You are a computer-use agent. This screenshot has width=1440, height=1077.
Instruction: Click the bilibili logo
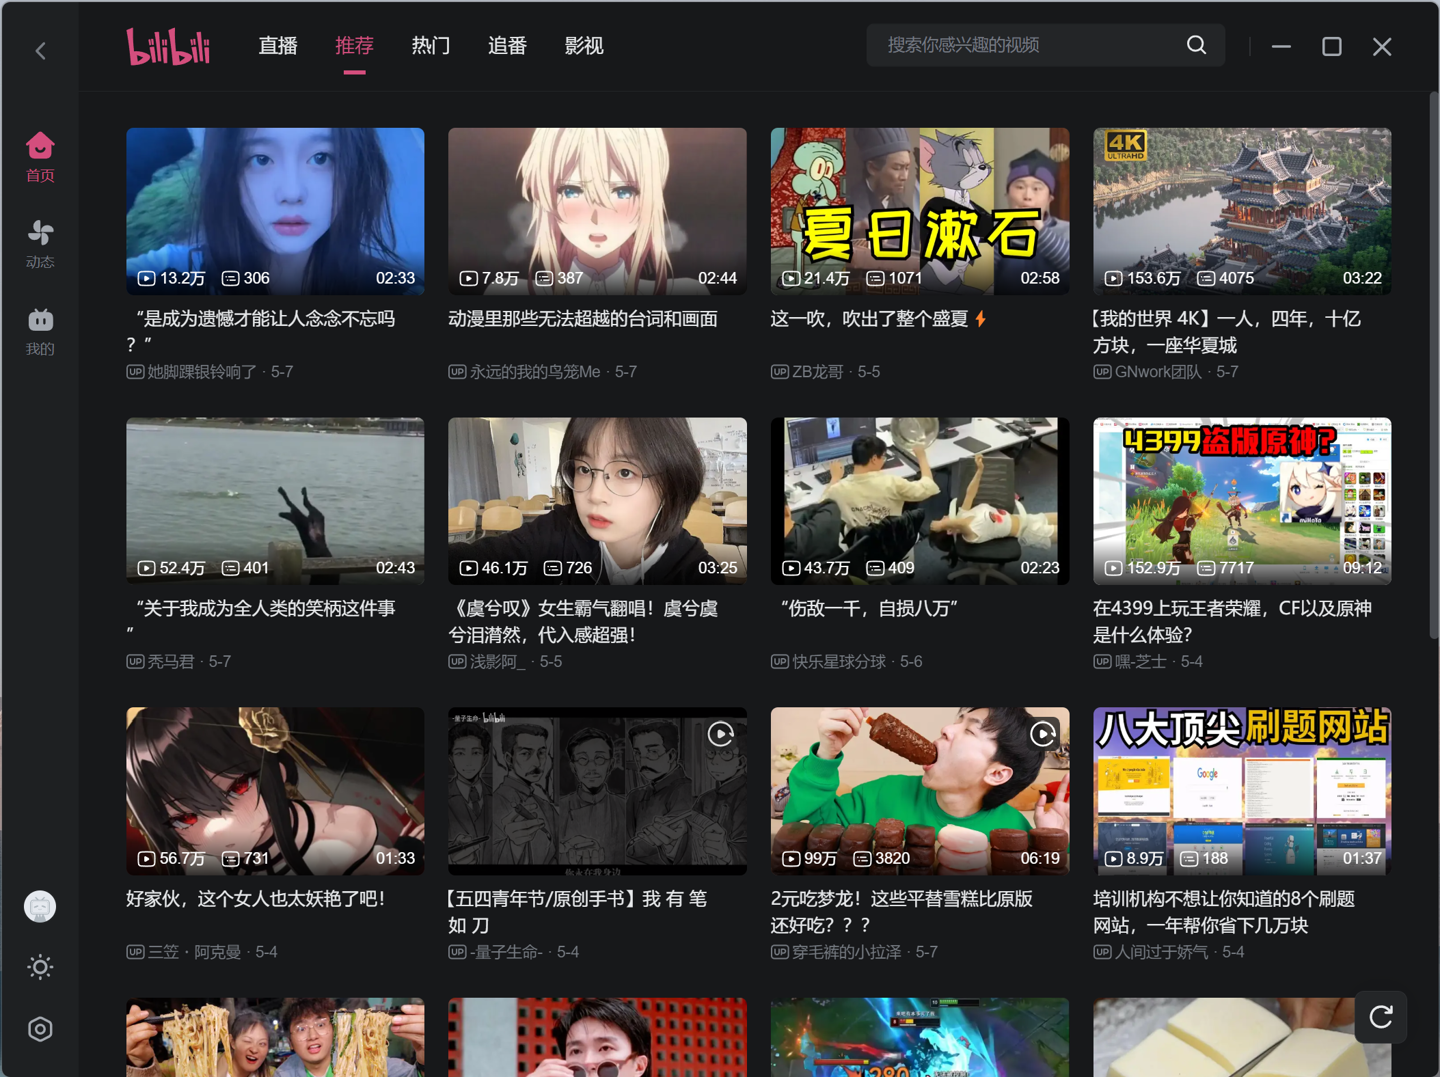click(169, 46)
